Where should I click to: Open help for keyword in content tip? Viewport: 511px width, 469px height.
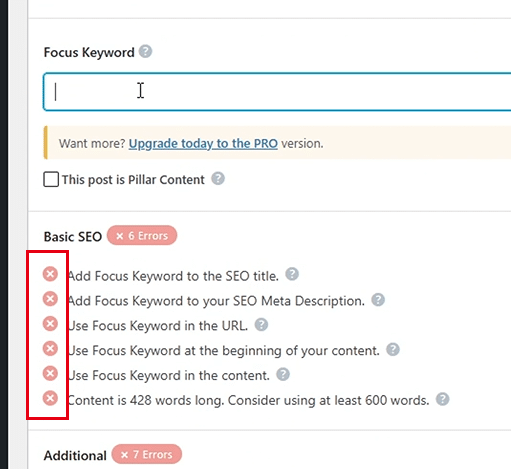[283, 374]
